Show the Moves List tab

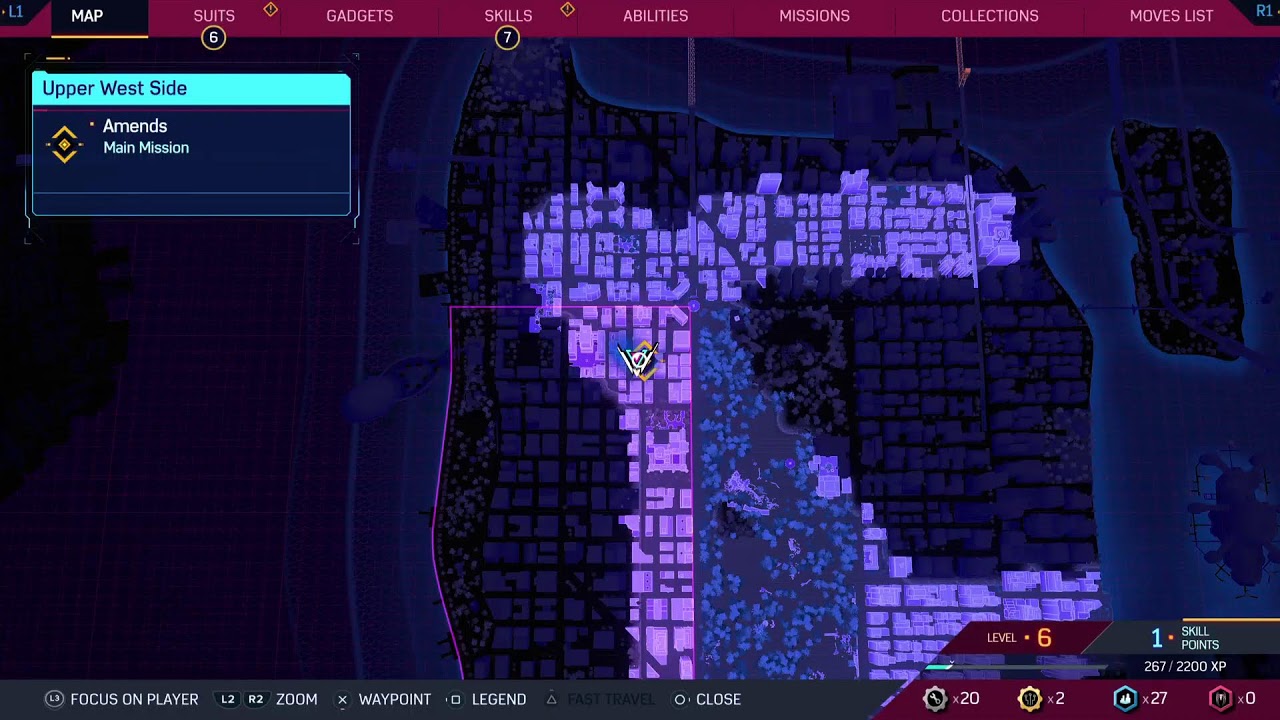click(1171, 16)
